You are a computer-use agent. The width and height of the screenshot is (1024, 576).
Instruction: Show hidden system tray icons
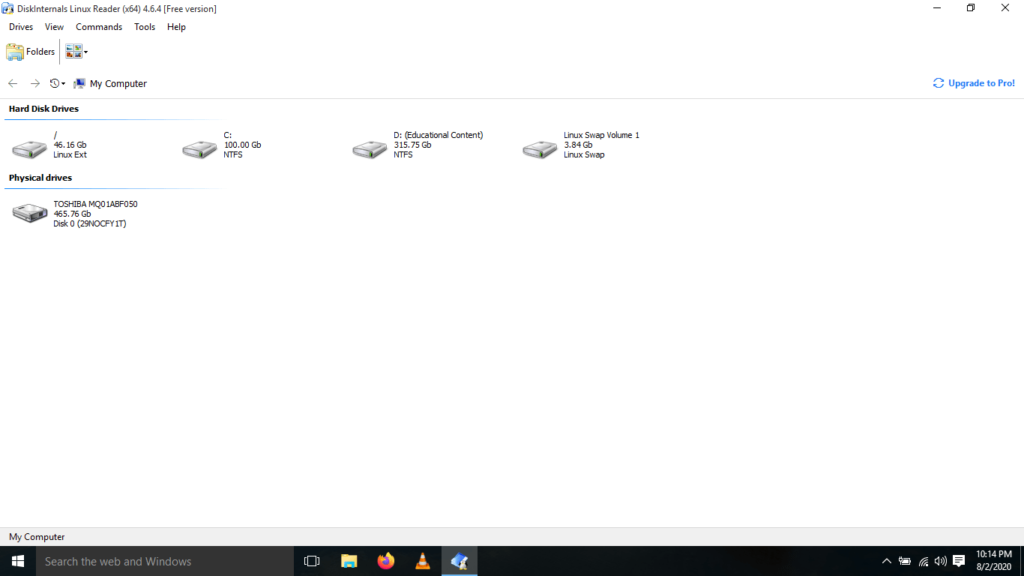[x=886, y=561]
